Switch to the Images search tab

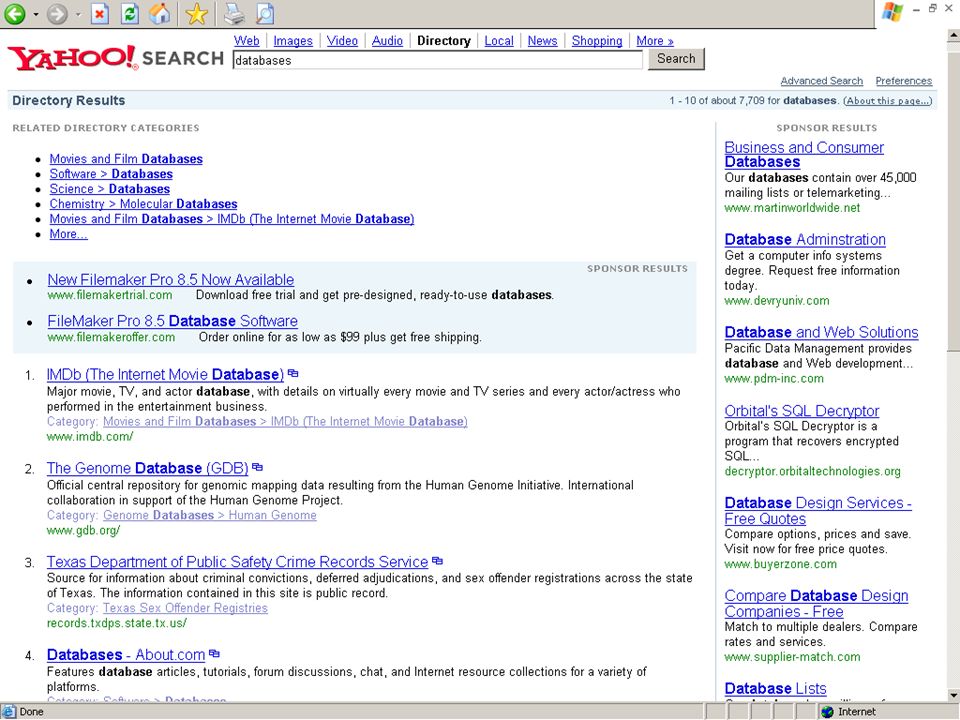[293, 41]
